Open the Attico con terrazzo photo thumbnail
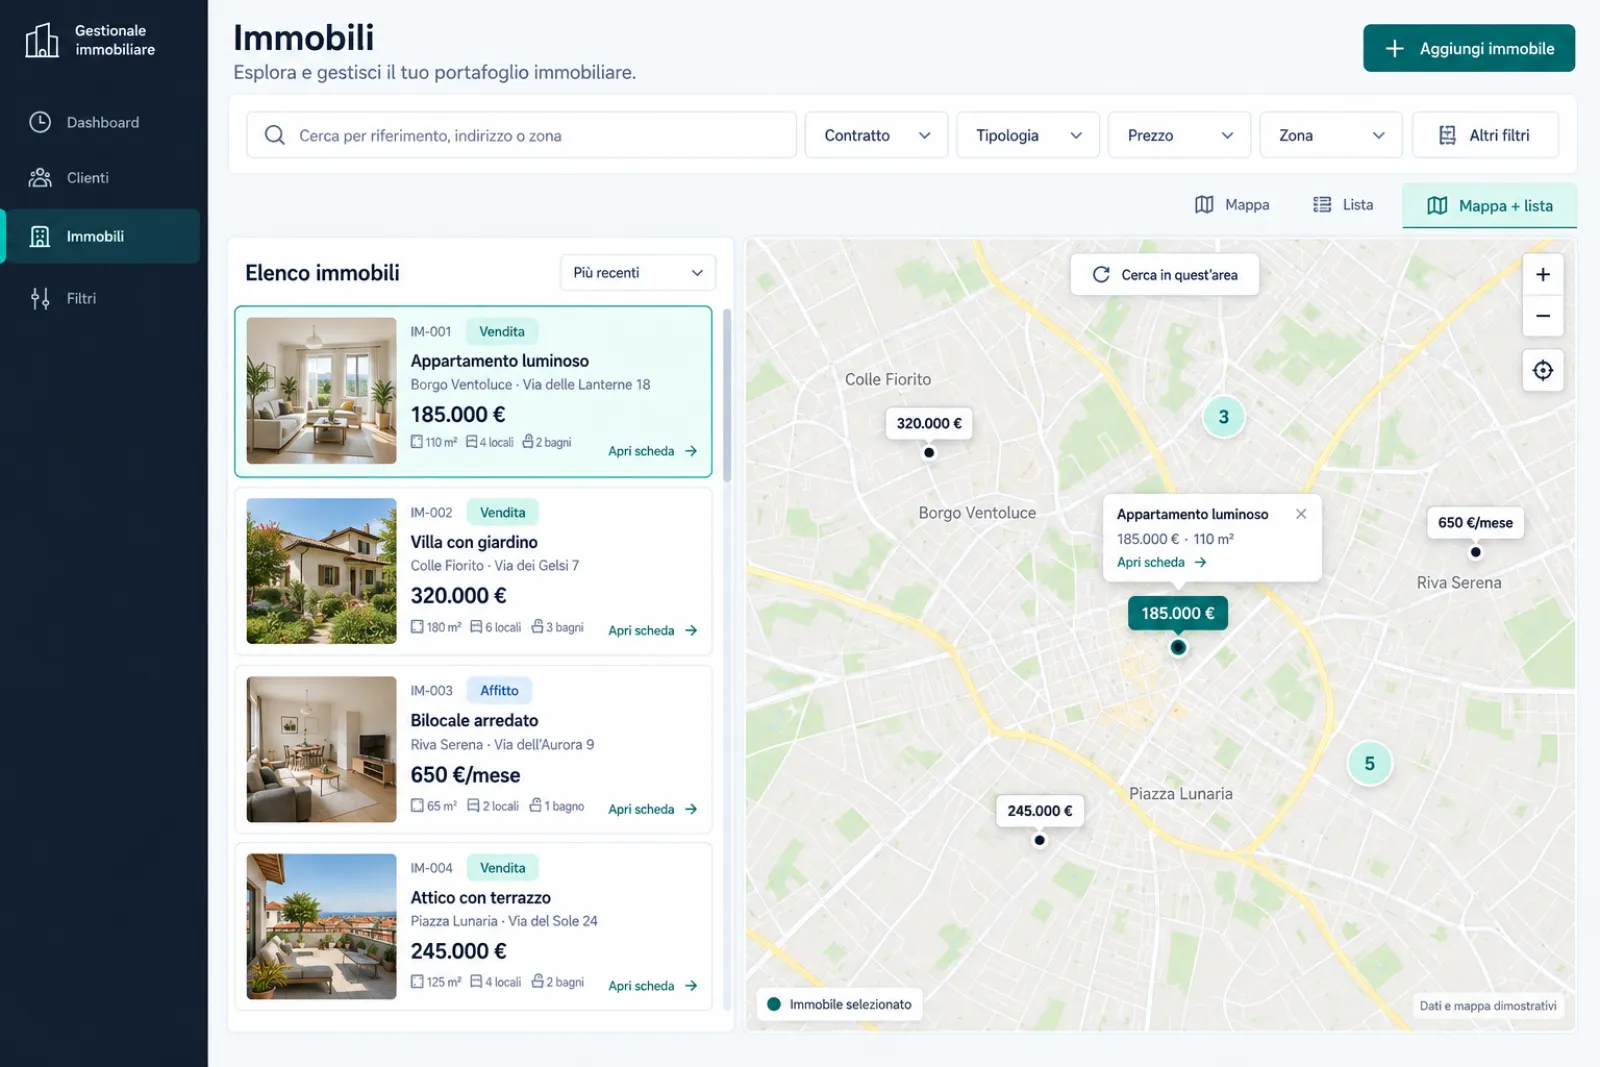1600x1067 pixels. pyautogui.click(x=321, y=926)
